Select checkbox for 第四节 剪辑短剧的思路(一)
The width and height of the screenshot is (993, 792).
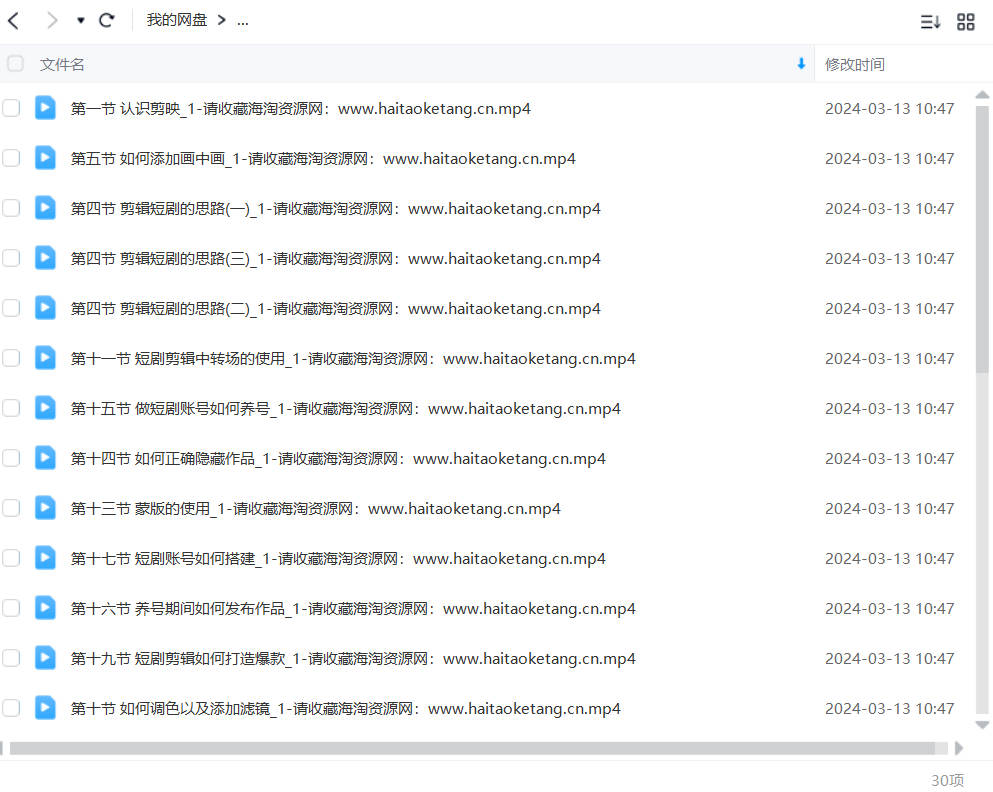pyautogui.click(x=11, y=208)
